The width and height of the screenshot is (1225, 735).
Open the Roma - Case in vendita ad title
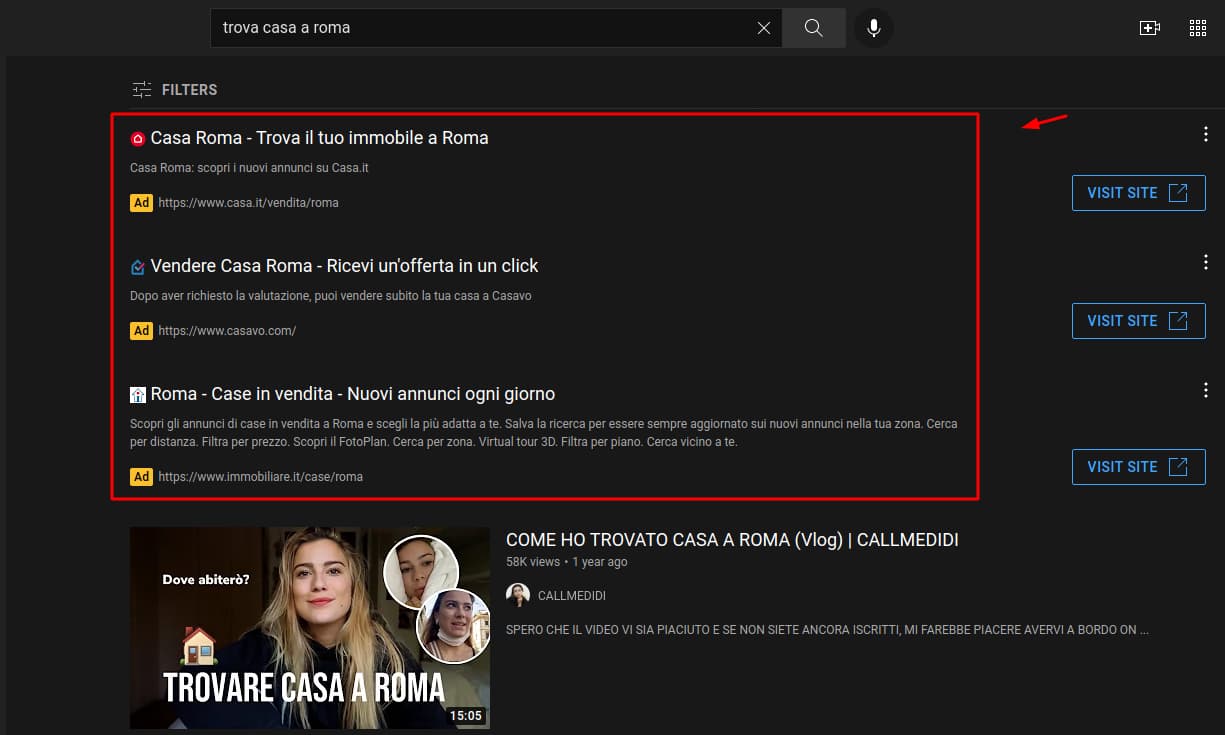click(x=352, y=394)
